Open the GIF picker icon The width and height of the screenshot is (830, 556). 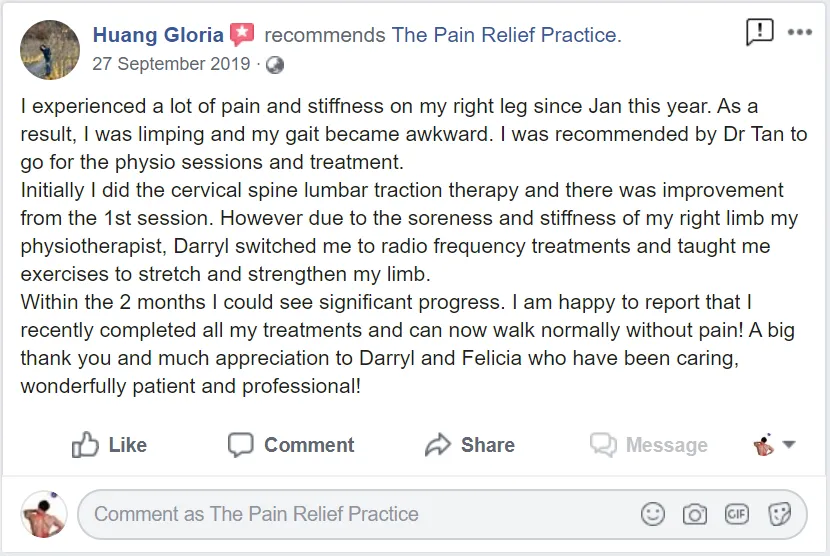[737, 514]
